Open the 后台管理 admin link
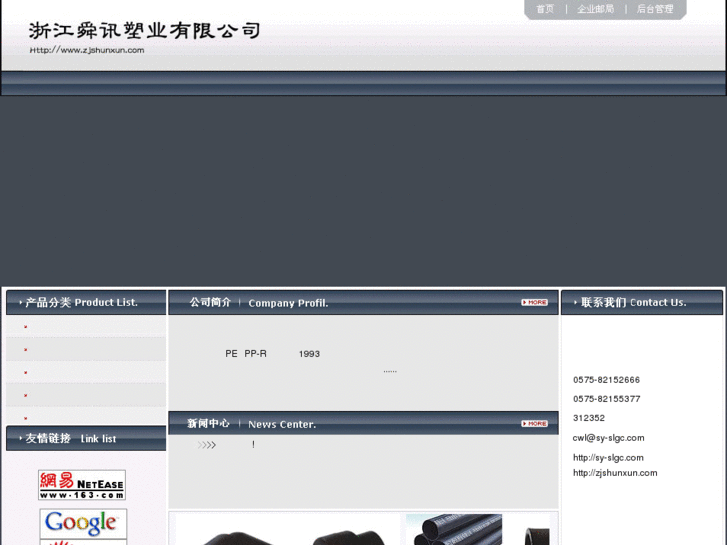Image resolution: width=727 pixels, height=545 pixels. point(655,9)
